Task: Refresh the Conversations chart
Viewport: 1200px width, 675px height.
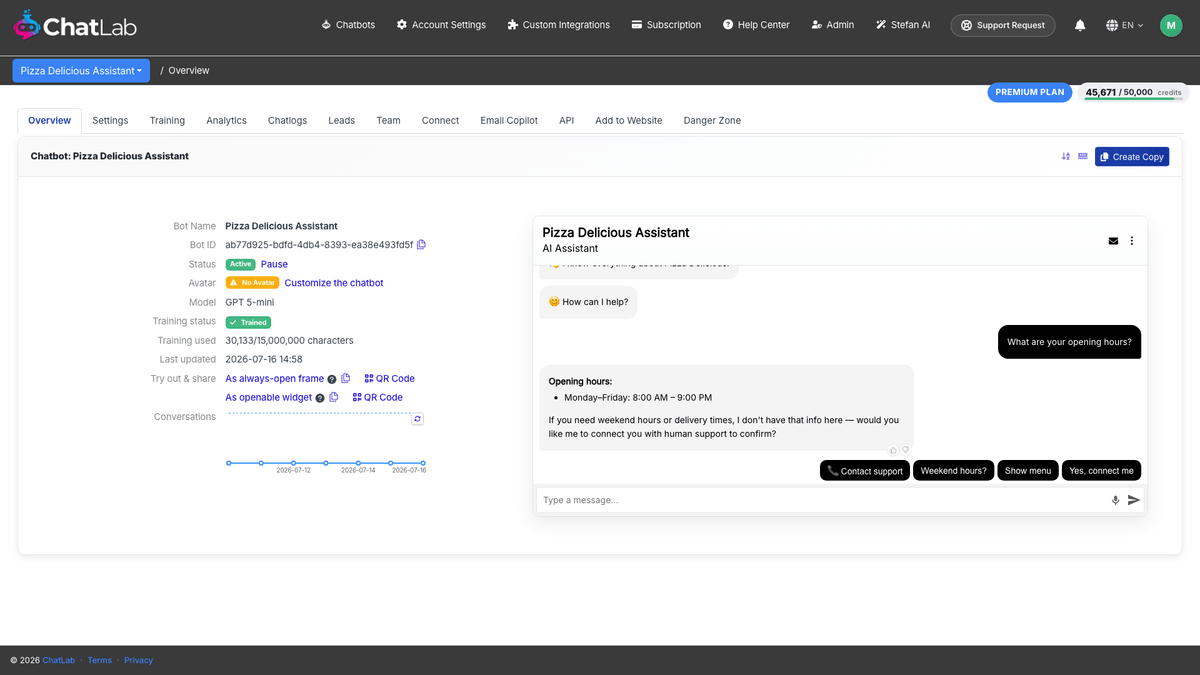Action: tap(418, 419)
